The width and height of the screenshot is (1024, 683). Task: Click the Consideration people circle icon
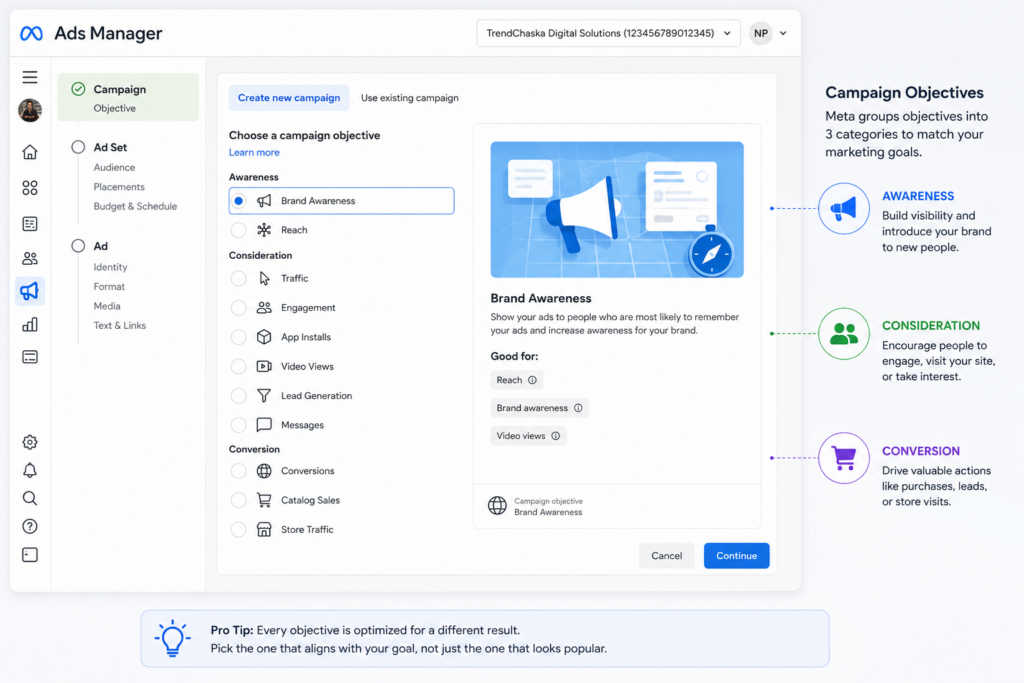tap(844, 334)
